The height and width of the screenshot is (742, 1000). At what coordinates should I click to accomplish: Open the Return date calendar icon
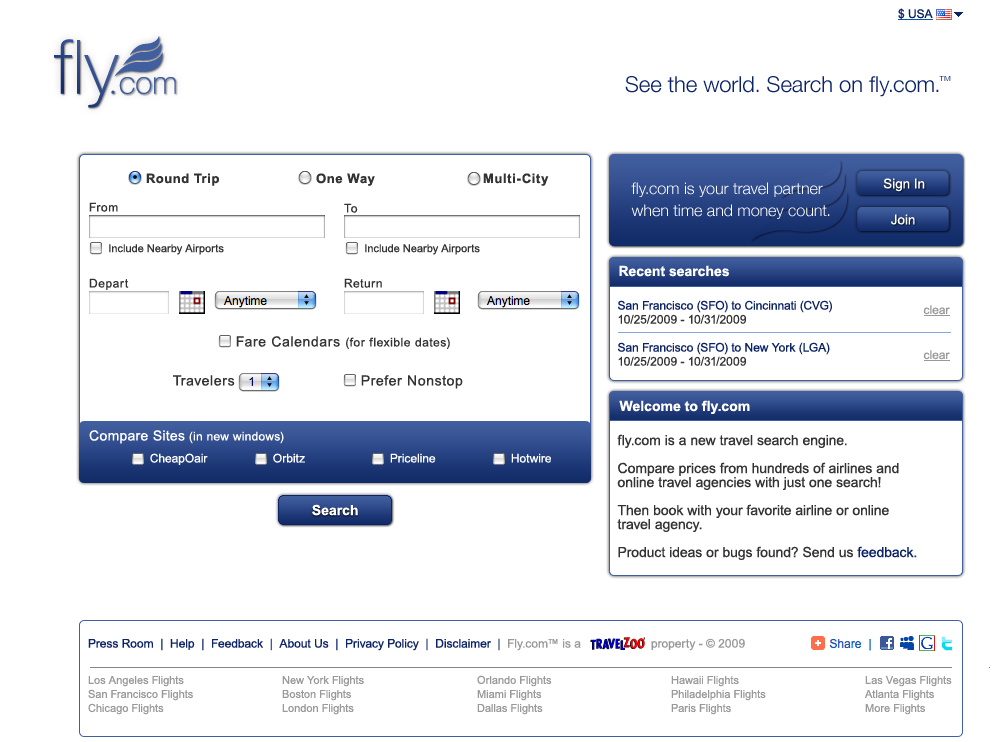click(446, 302)
